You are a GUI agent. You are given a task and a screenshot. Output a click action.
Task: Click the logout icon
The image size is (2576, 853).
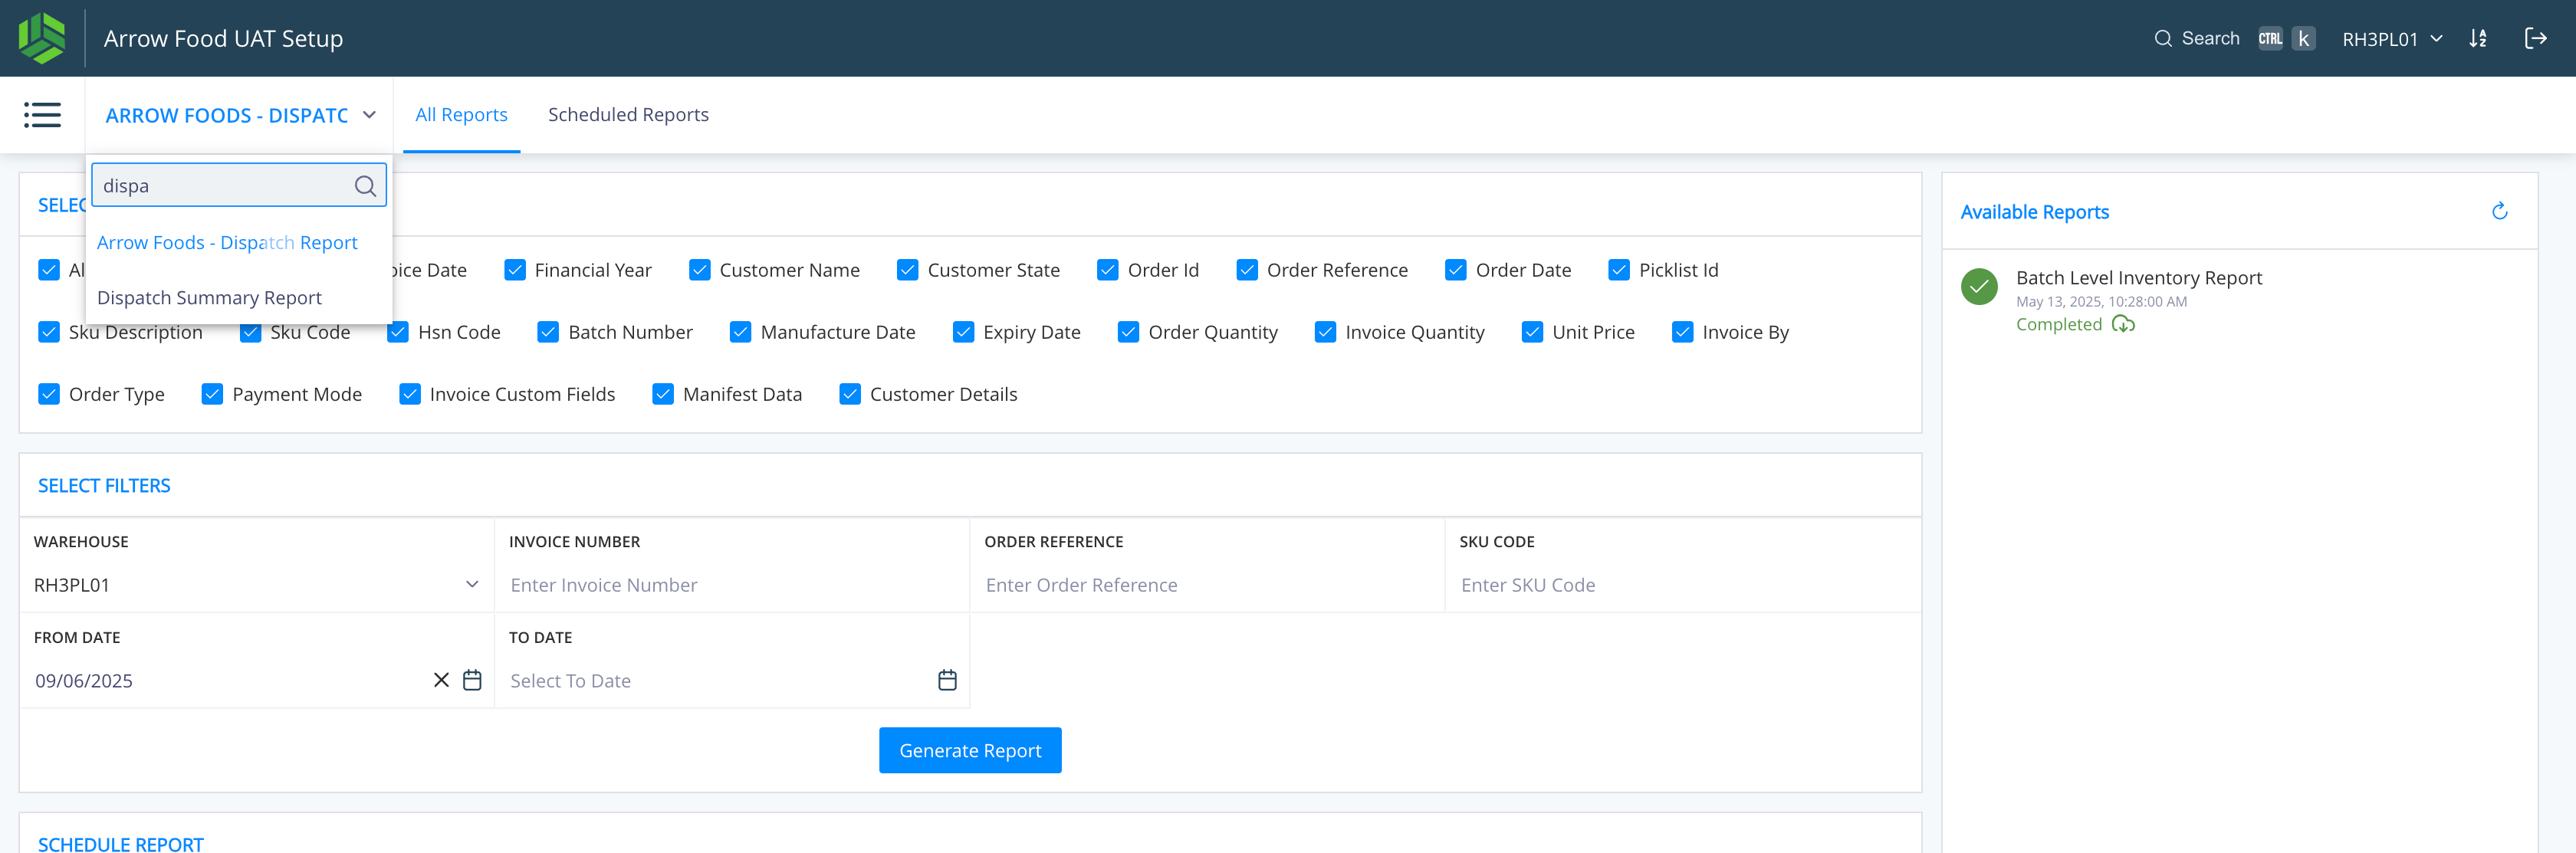click(2535, 39)
